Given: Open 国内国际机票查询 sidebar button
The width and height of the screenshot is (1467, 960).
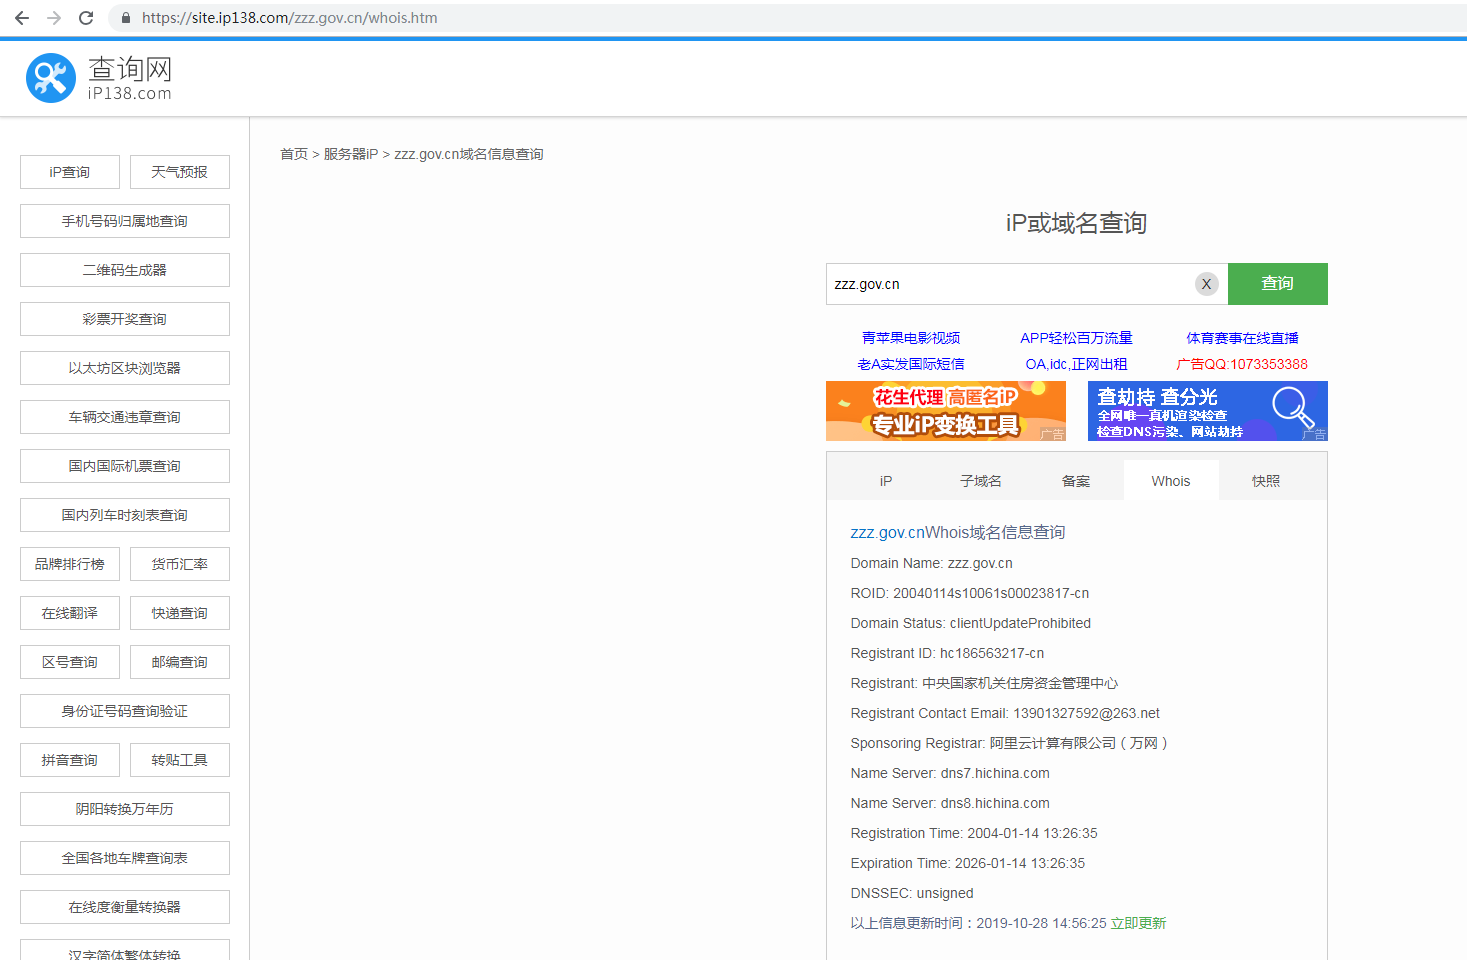Looking at the screenshot, I should (125, 466).
